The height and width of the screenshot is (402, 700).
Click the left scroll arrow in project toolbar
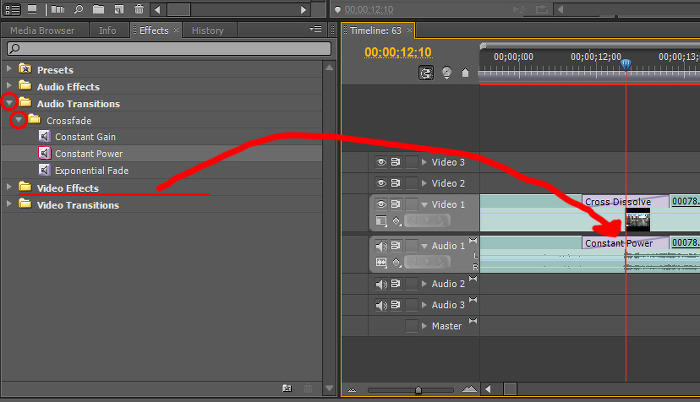click(x=157, y=9)
